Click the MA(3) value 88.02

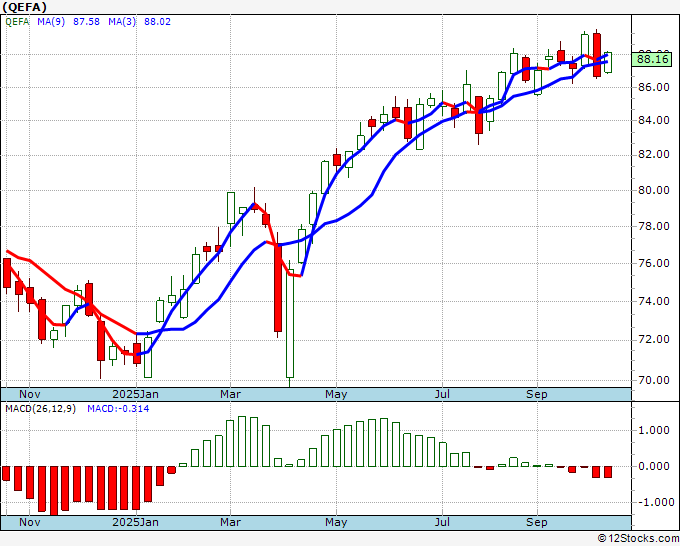click(x=157, y=22)
